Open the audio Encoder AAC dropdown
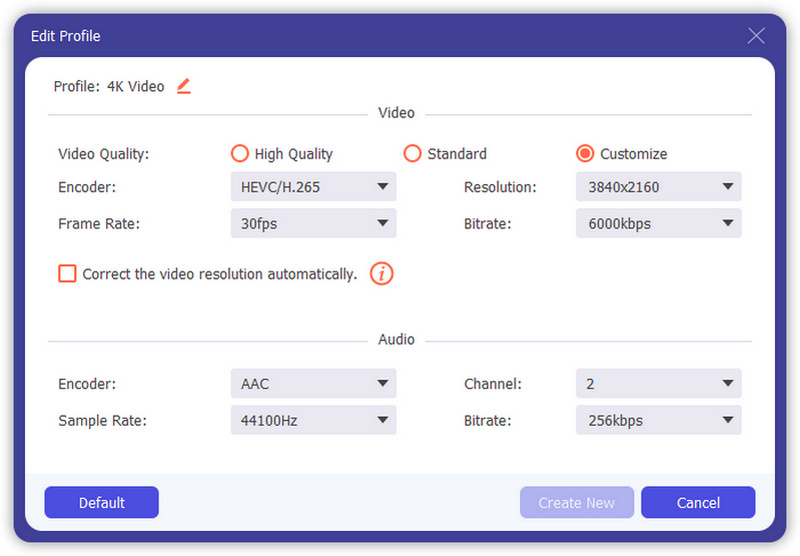 [x=313, y=384]
